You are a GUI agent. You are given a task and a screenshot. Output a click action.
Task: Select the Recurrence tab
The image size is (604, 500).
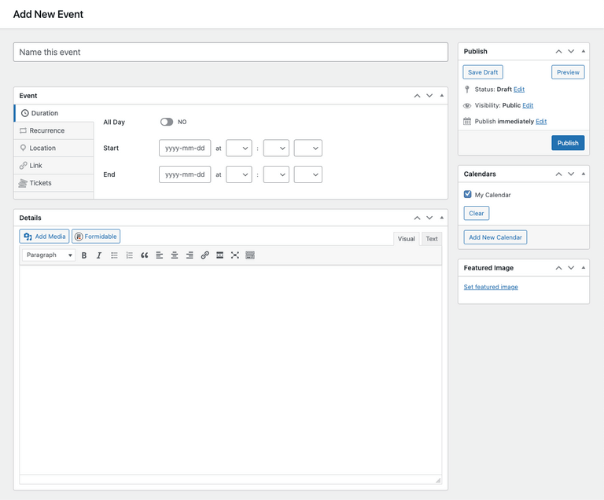(54, 131)
